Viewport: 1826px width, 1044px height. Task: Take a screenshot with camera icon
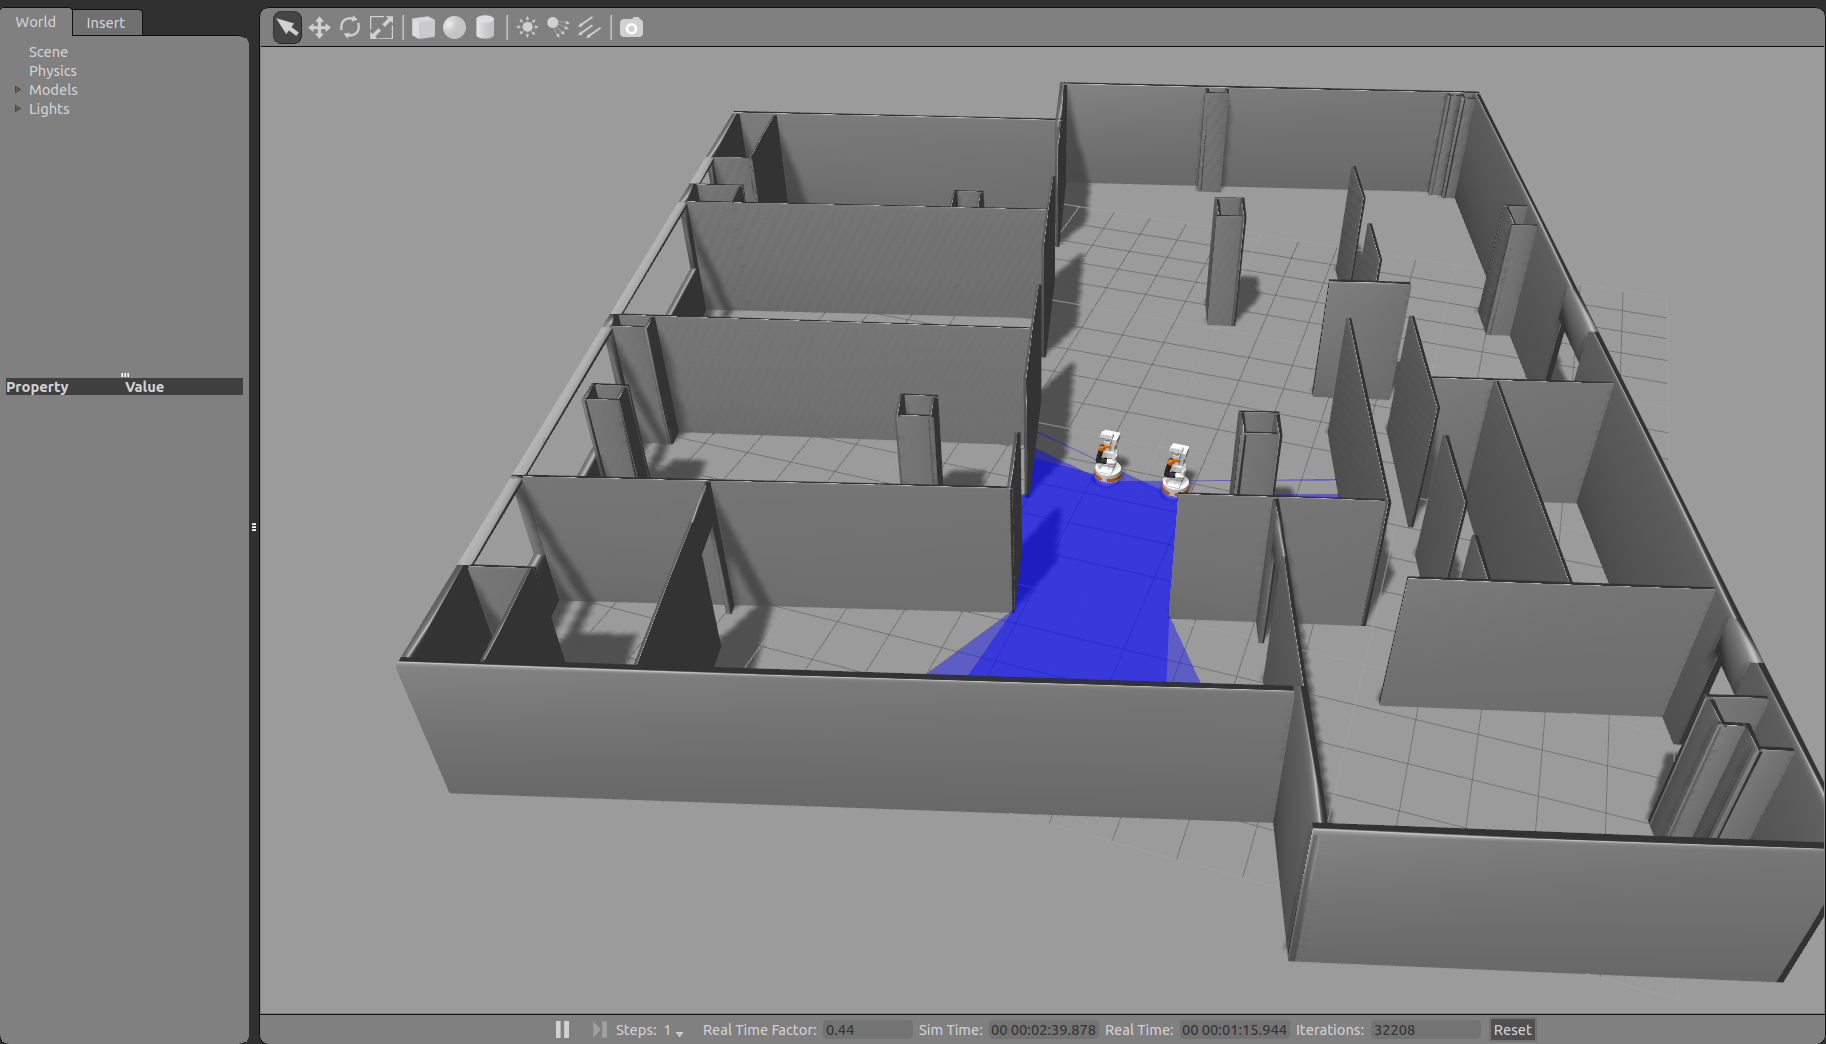click(631, 28)
